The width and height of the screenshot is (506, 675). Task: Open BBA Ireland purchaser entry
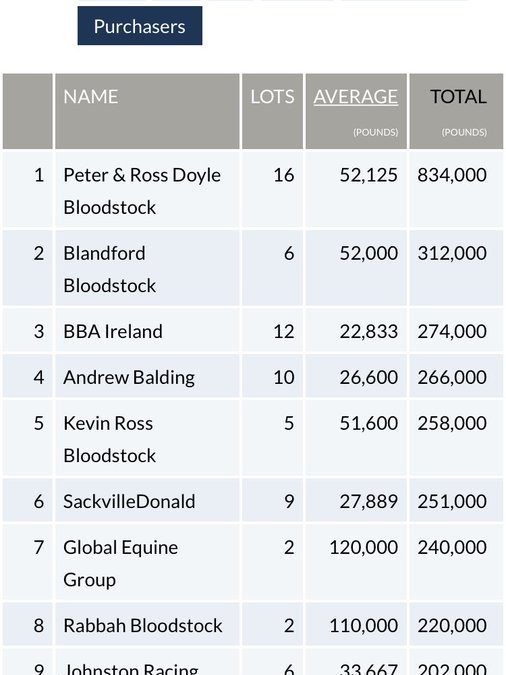click(113, 331)
